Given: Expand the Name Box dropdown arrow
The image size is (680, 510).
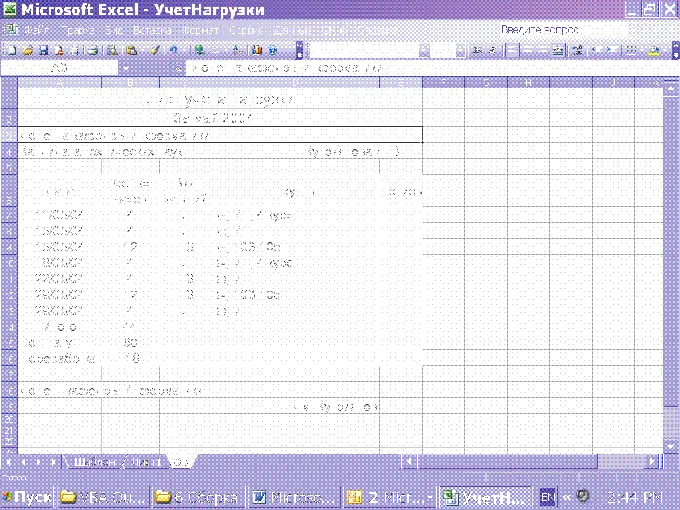Looking at the screenshot, I should point(125,68).
